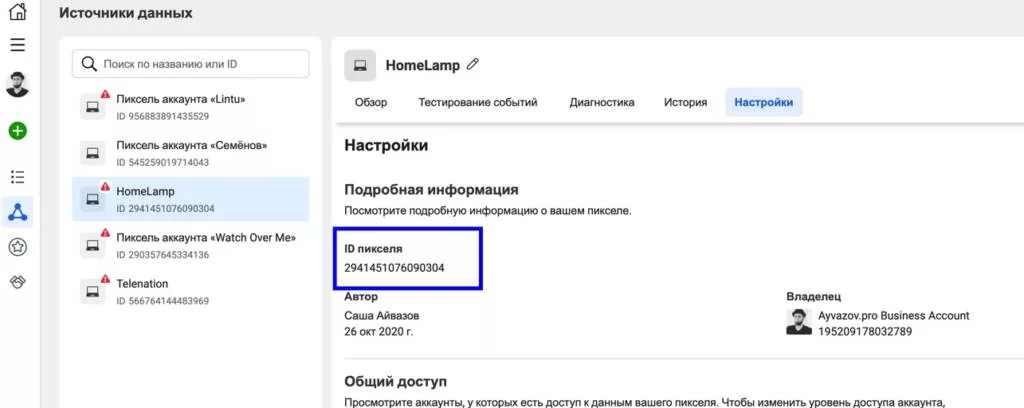Click the search magnifier icon
This screenshot has width=1024, height=408.
pos(88,64)
